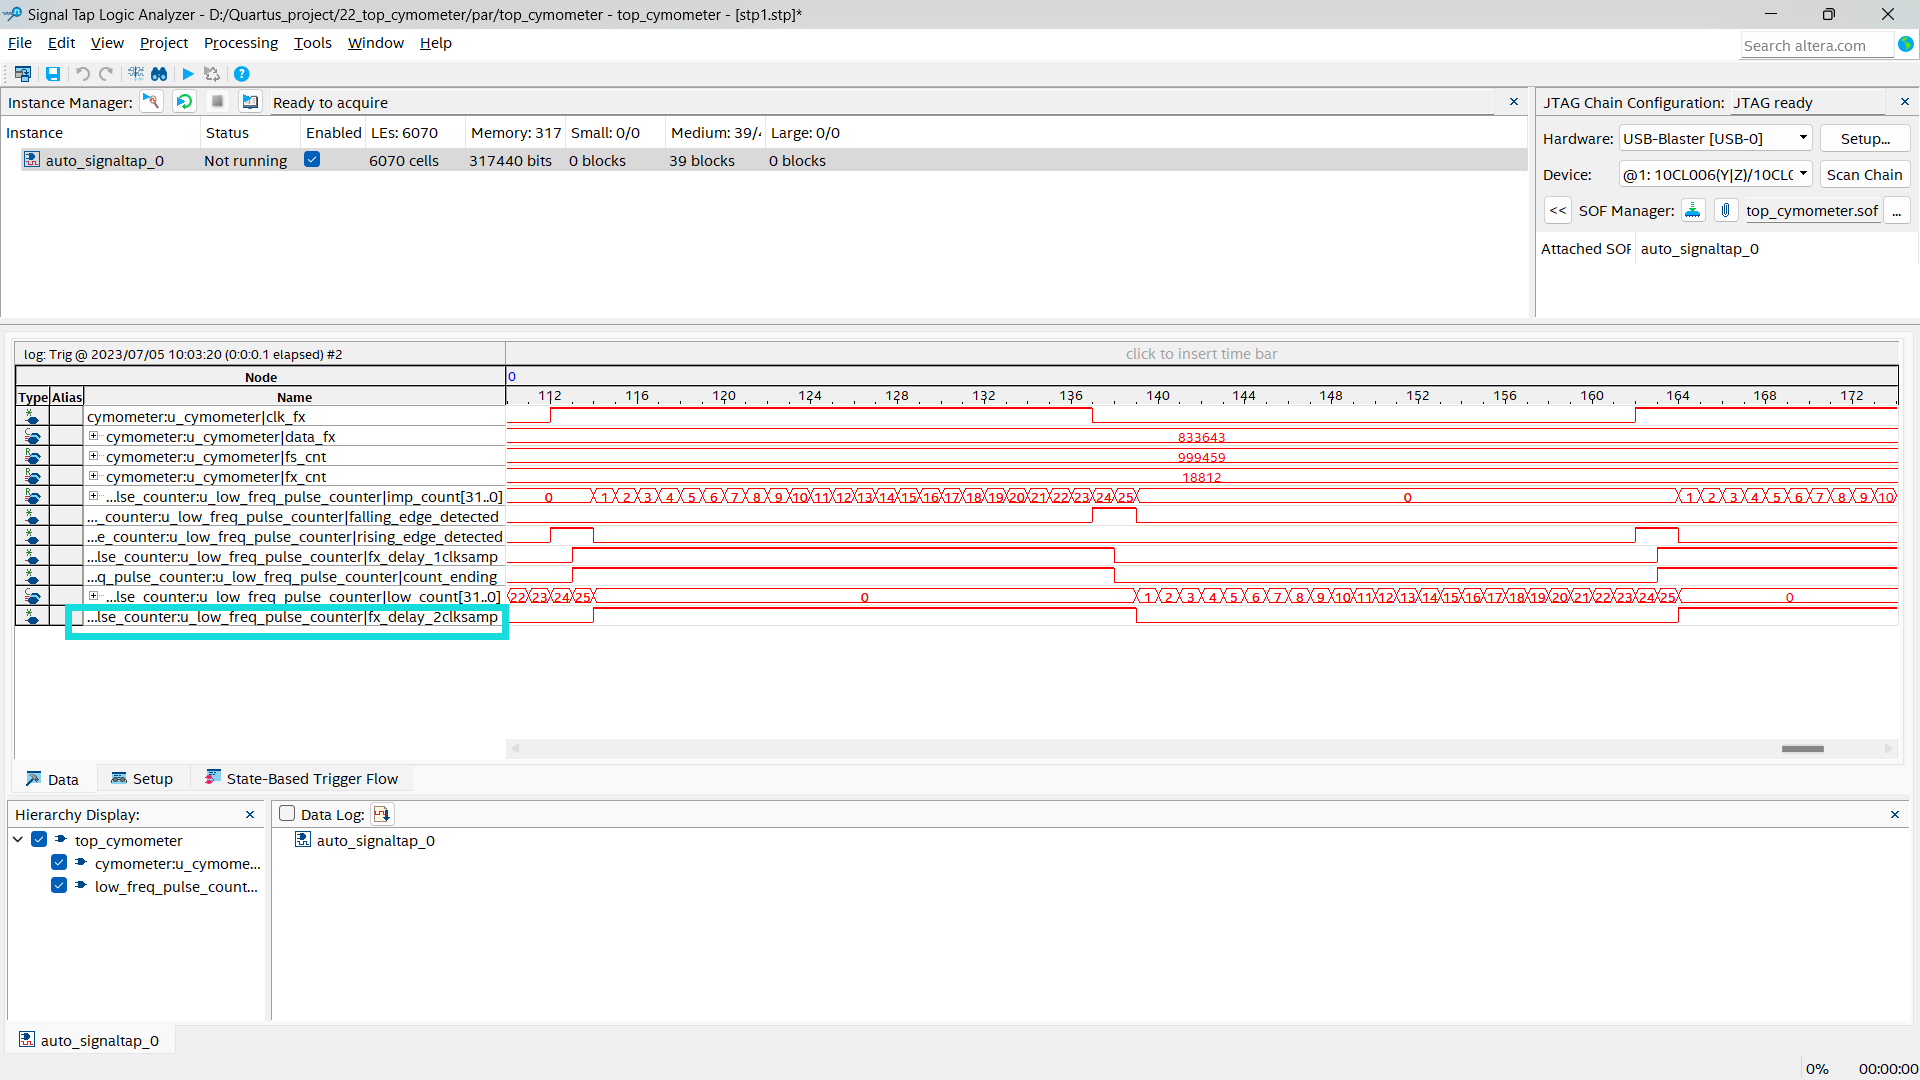Click the blue Start Compilation play icon

click(187, 74)
